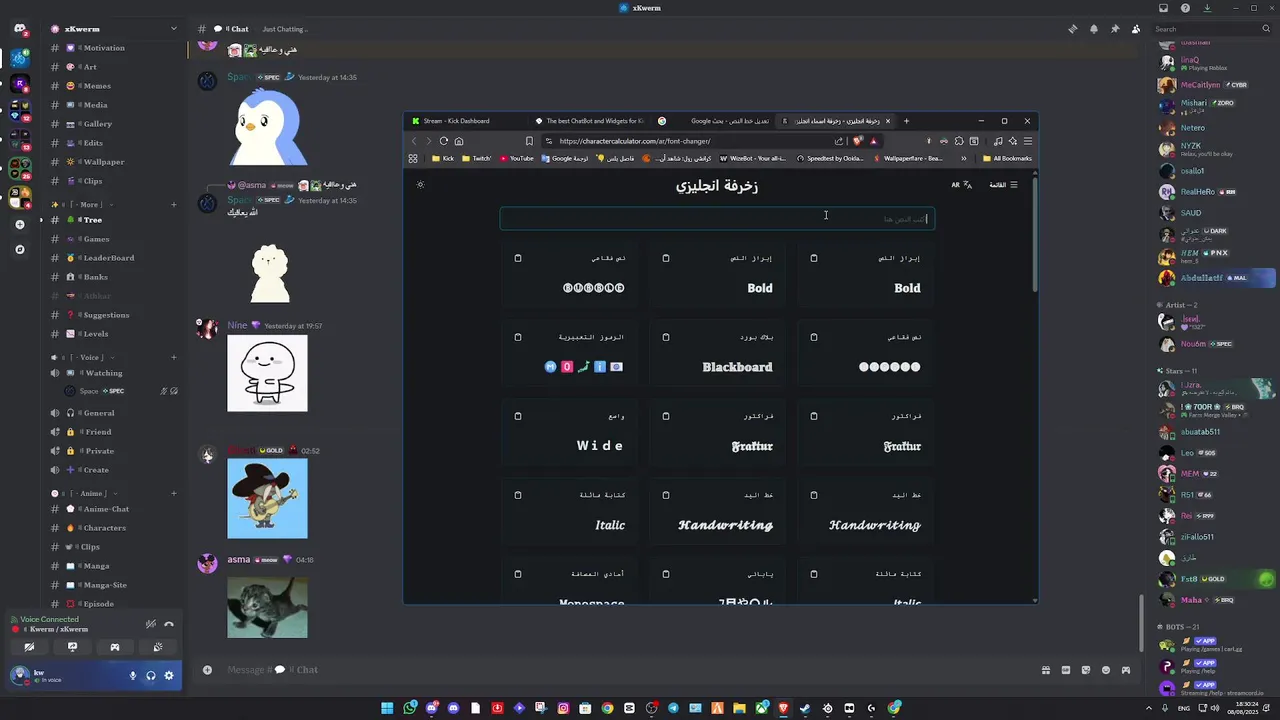This screenshot has width=1280, height=720.
Task: Open Twitch bookmark folder
Action: point(476,158)
